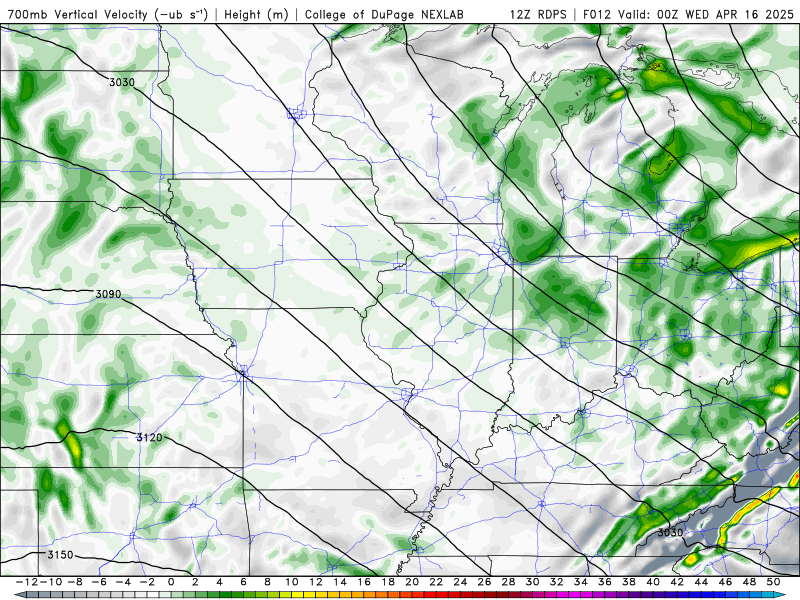The height and width of the screenshot is (600, 800).
Task: Click the '36' value on the color scale
Action: (605, 582)
